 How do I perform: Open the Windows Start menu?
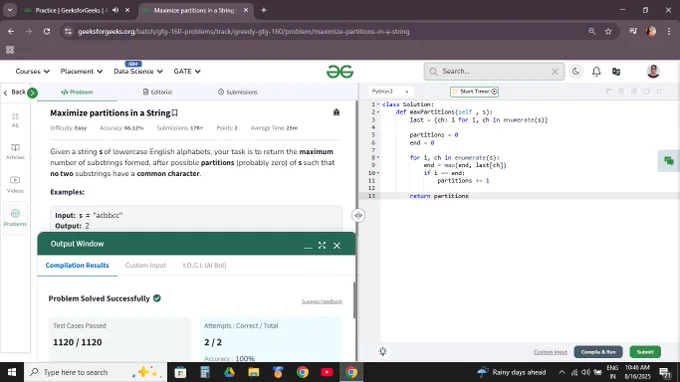[x=12, y=372]
